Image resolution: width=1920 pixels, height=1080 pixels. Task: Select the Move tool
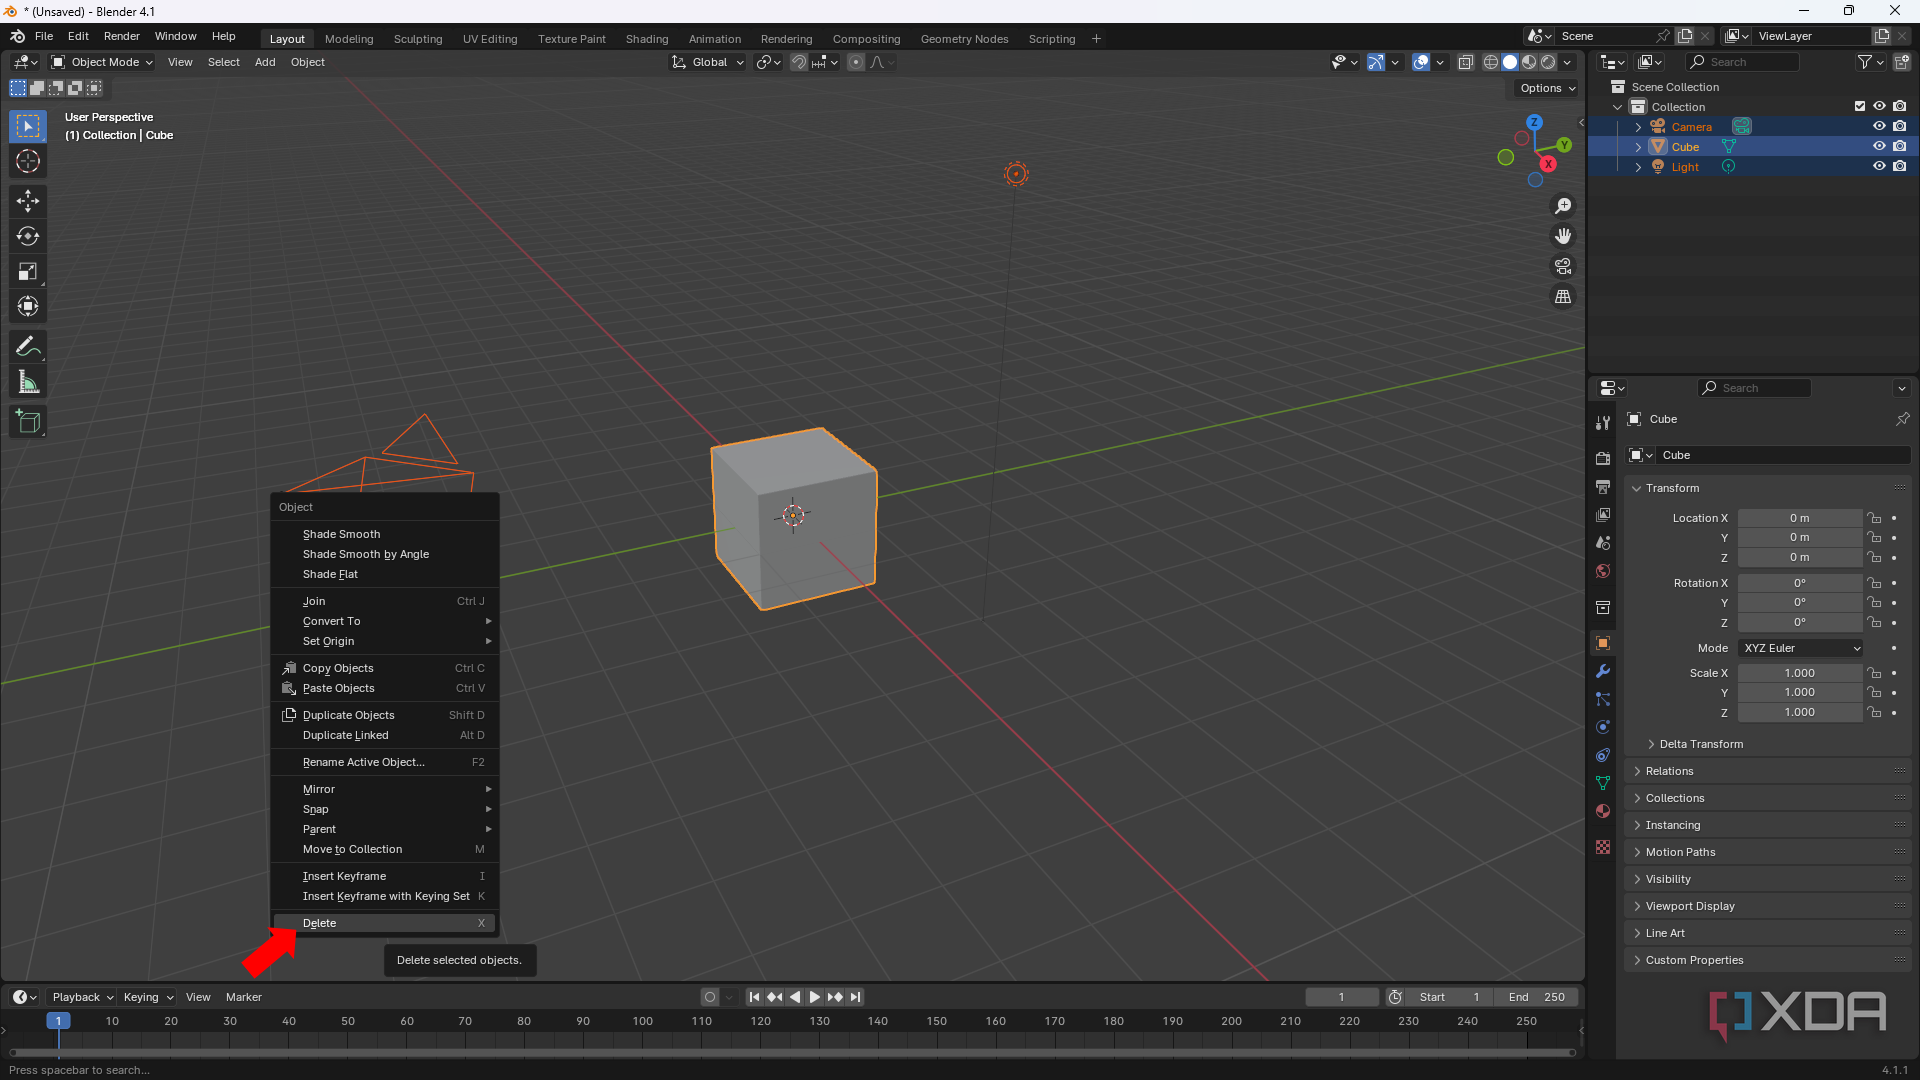tap(27, 201)
